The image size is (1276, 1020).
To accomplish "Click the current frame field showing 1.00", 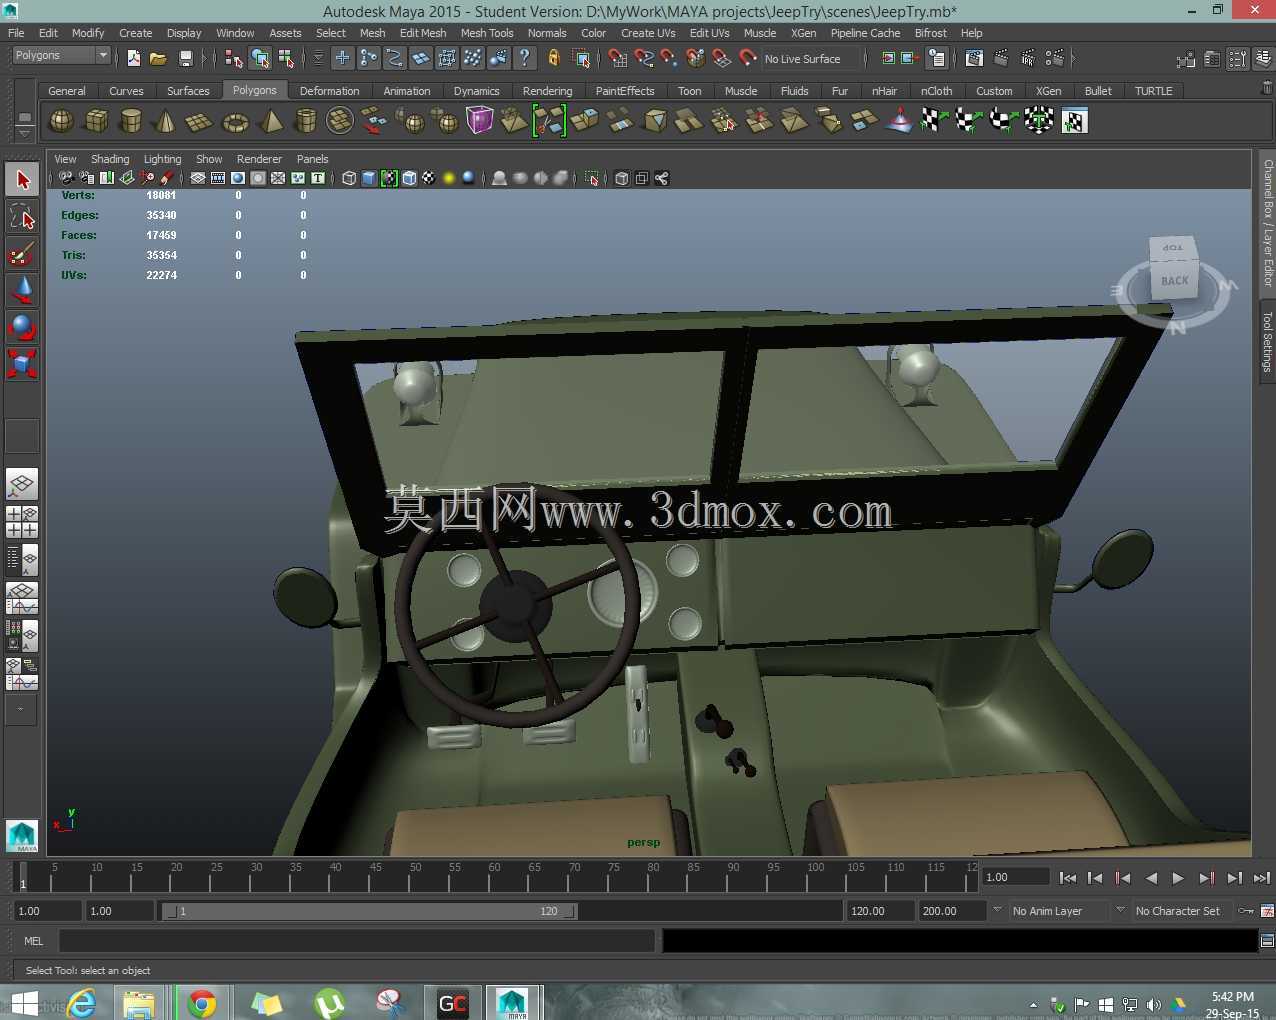I will coord(1016,877).
